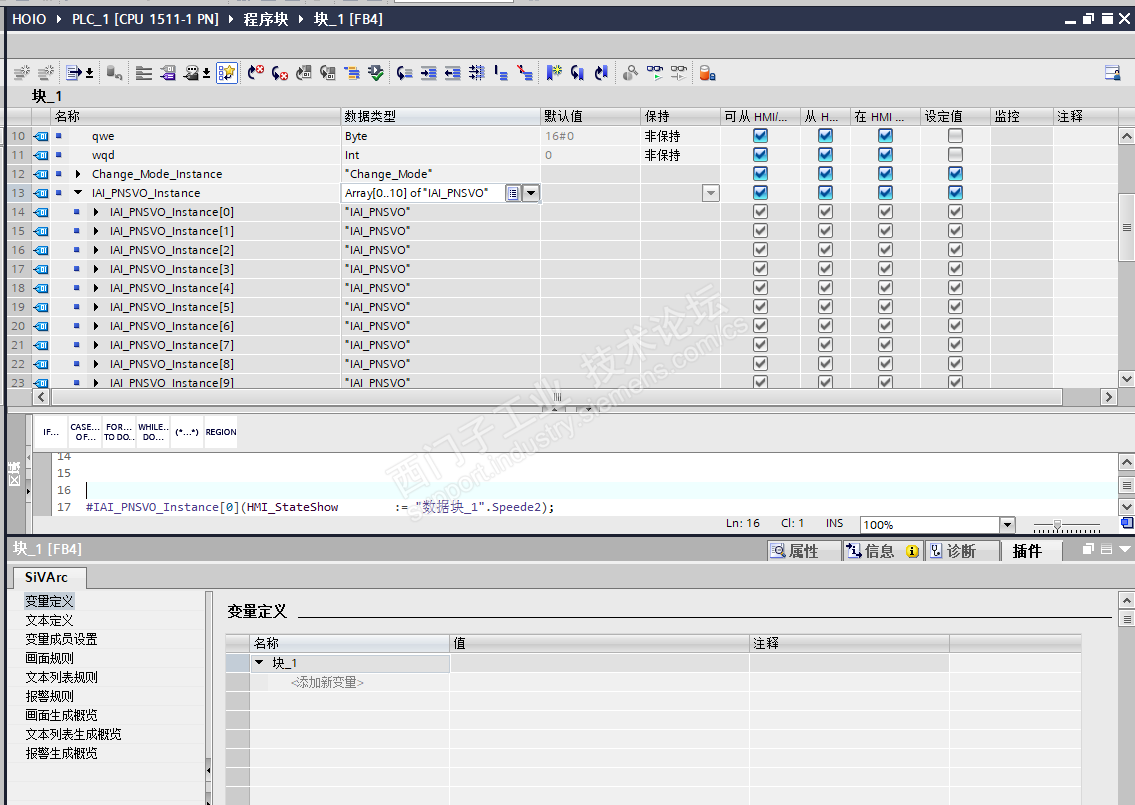
Task: Toggle 从 H... checkbox for wqd row
Action: [825, 154]
